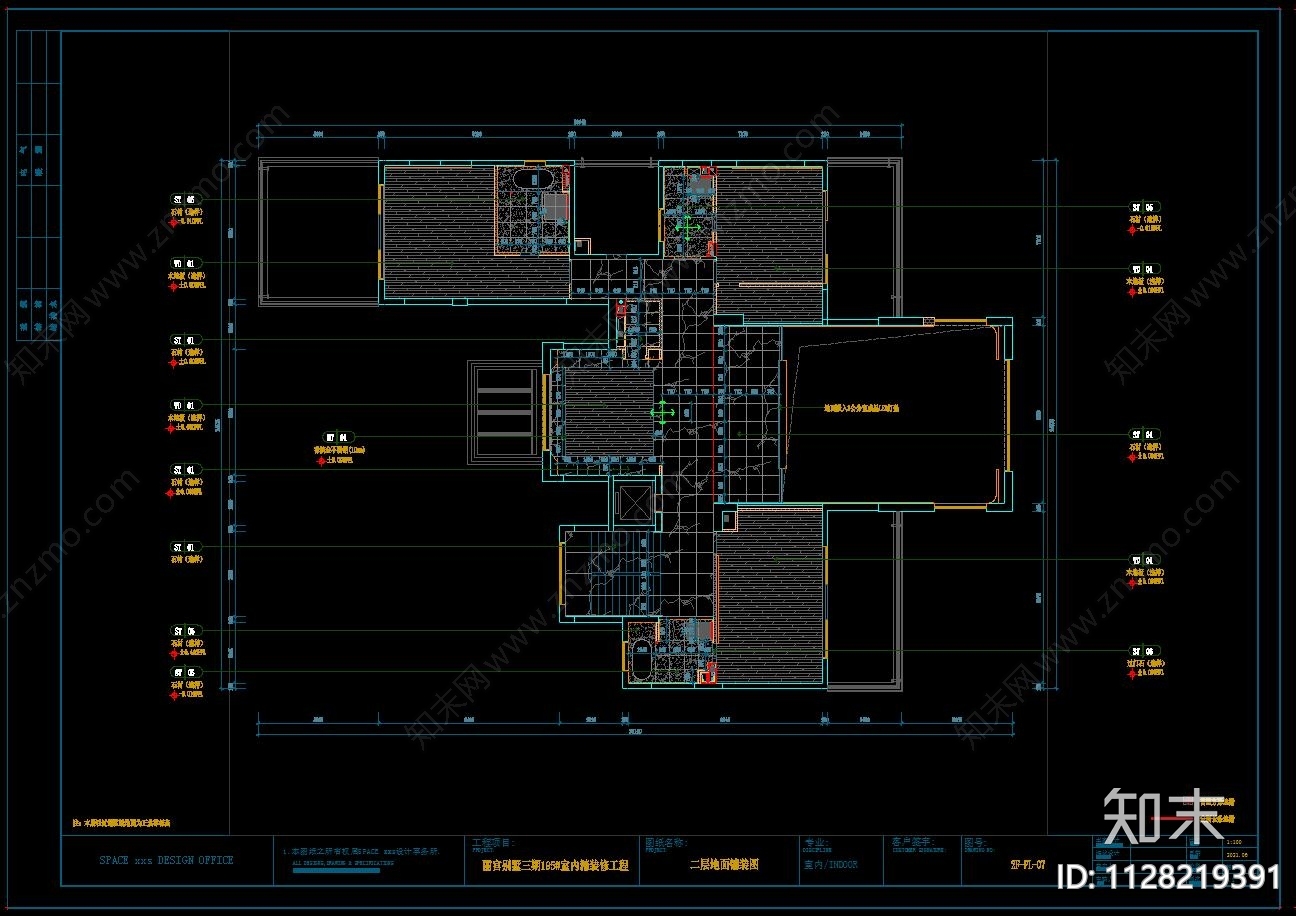The width and height of the screenshot is (1296, 916).
Task: Click project name '丽宫别墅三期195#室内精装修工程'
Action: (553, 867)
